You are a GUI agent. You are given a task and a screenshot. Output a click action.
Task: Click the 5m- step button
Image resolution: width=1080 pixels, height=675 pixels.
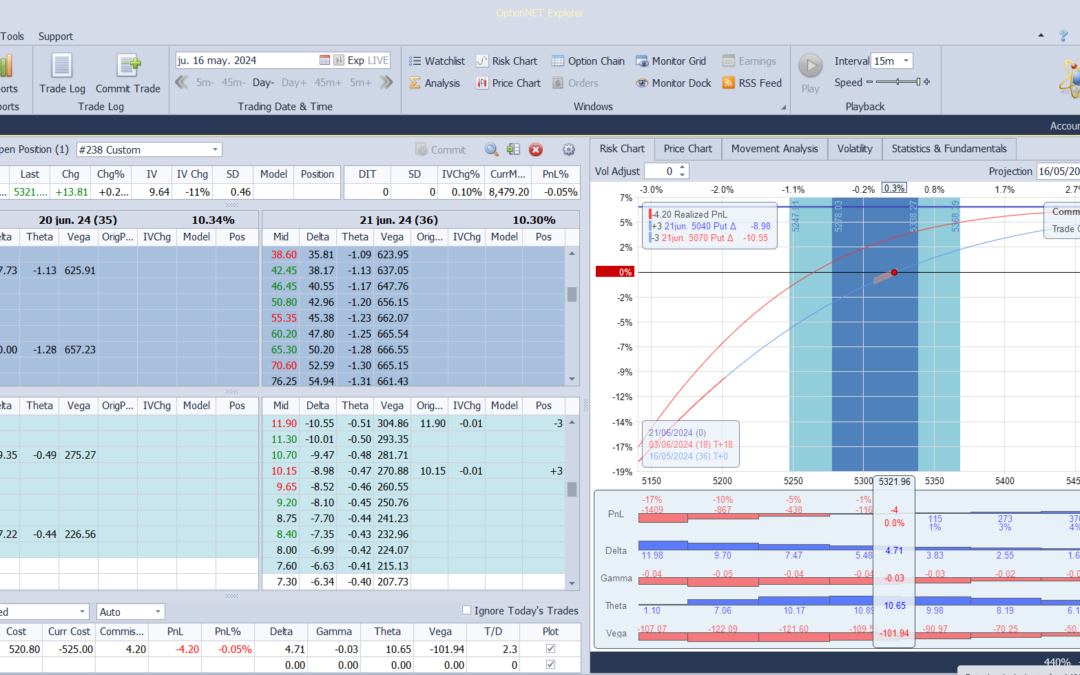205,83
